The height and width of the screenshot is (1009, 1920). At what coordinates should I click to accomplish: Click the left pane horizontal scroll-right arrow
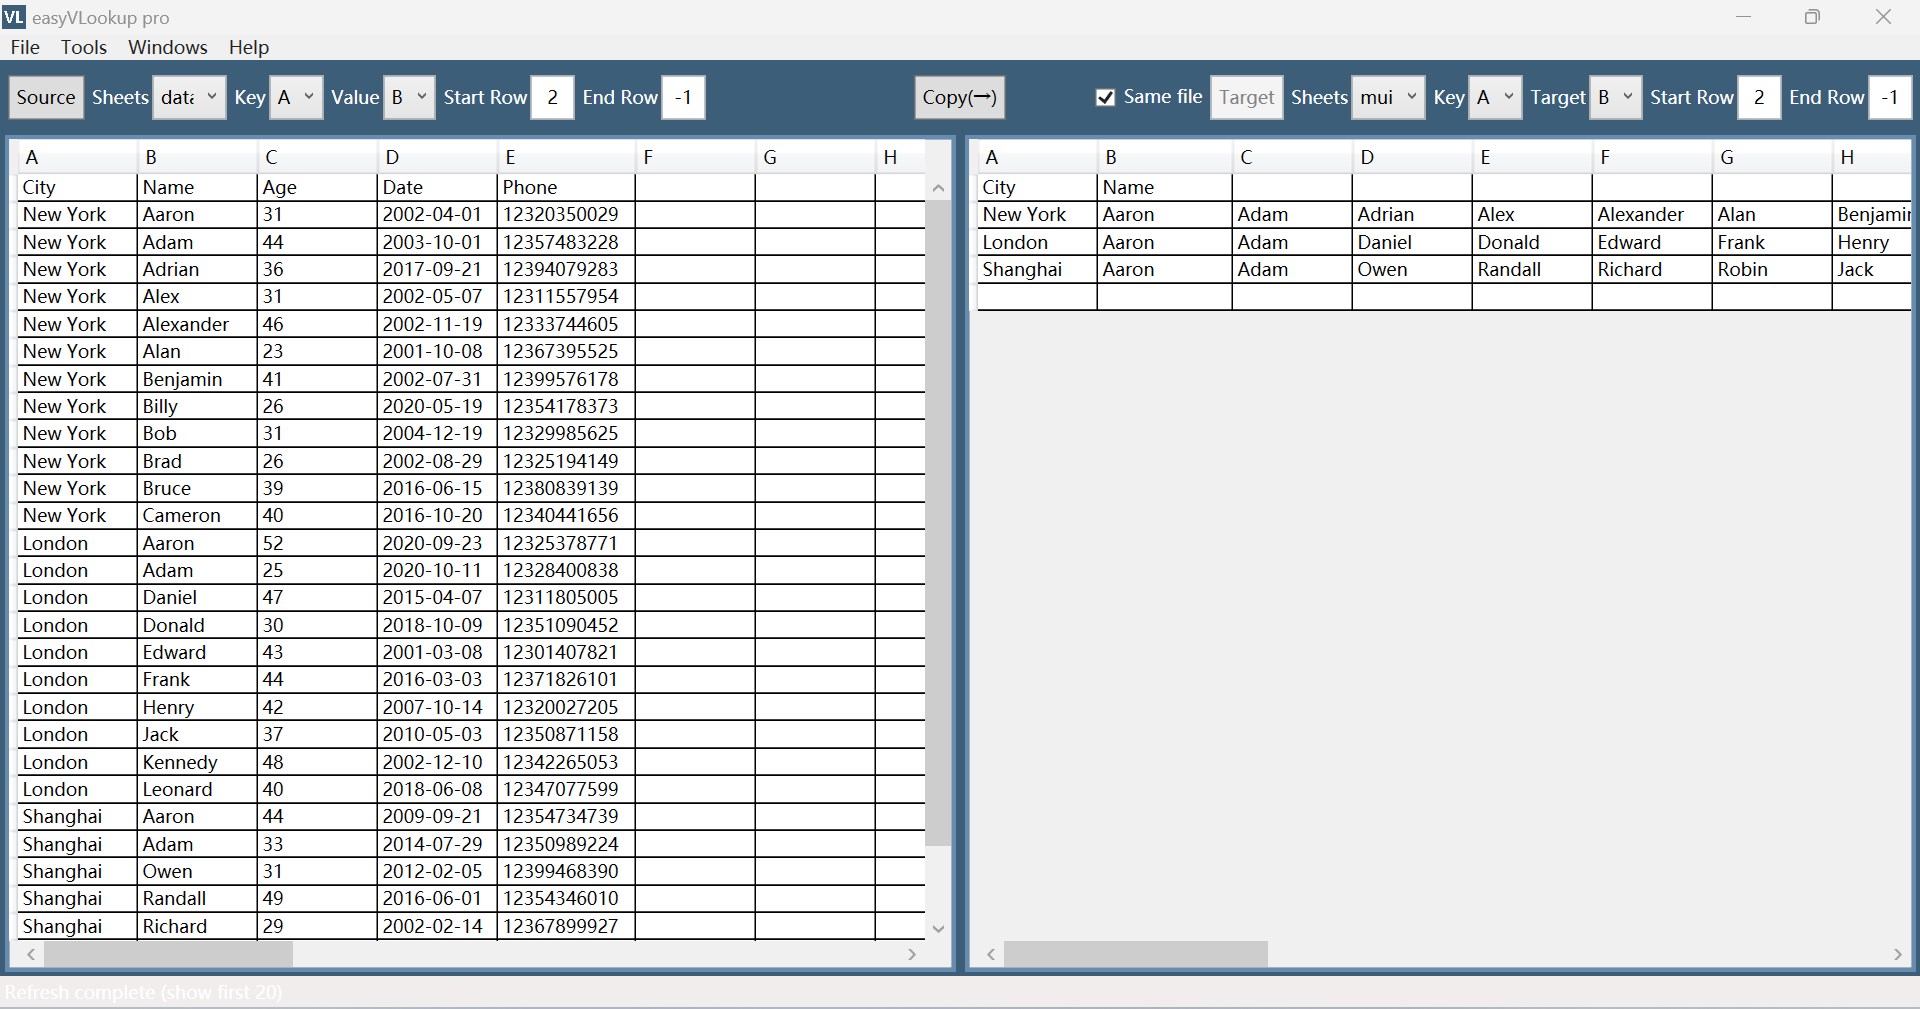[x=912, y=955]
